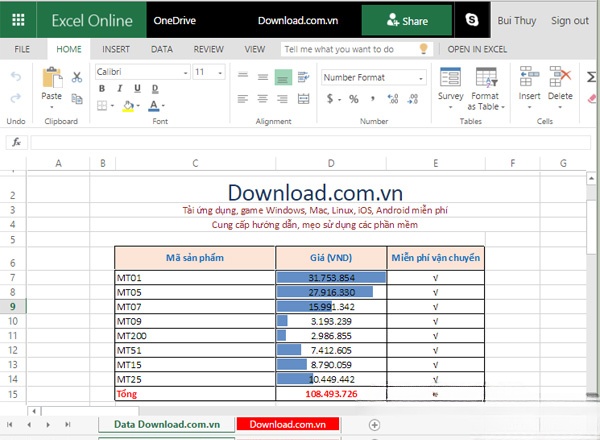The height and width of the screenshot is (440, 600).
Task: Click the Format as Table icon
Action: 486,77
